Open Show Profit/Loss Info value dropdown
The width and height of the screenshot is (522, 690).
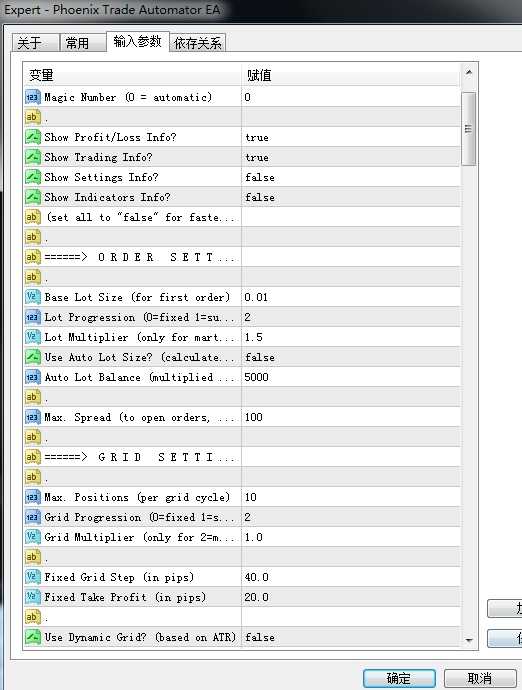coord(351,137)
